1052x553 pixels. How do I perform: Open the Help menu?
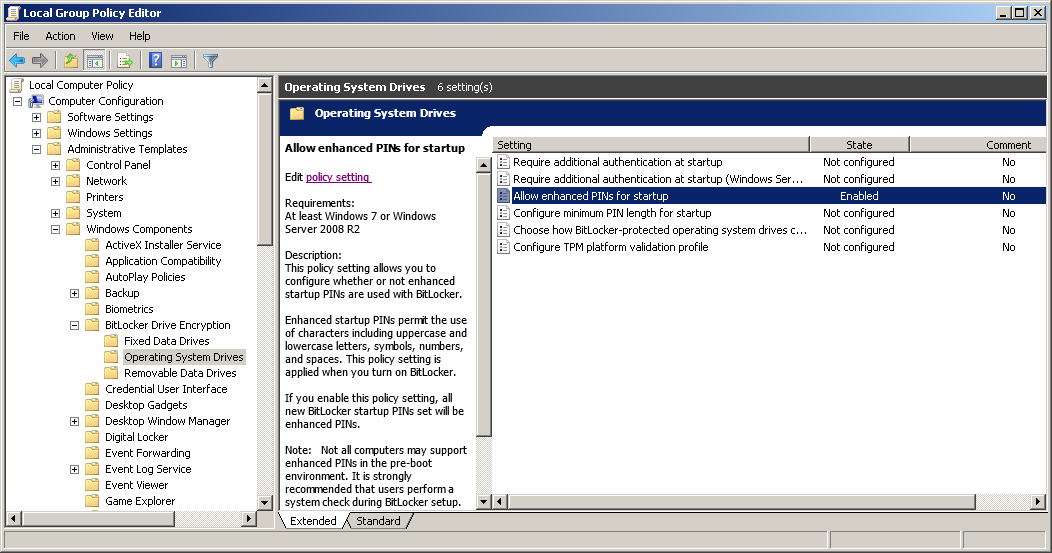click(x=140, y=36)
